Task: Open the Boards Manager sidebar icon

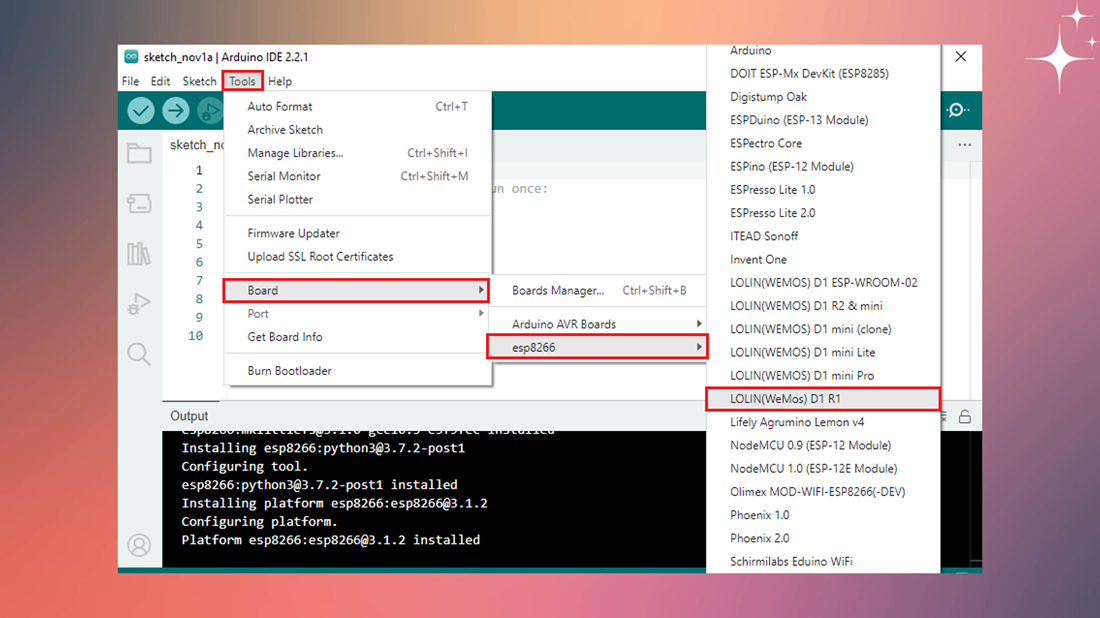Action: 139,203
